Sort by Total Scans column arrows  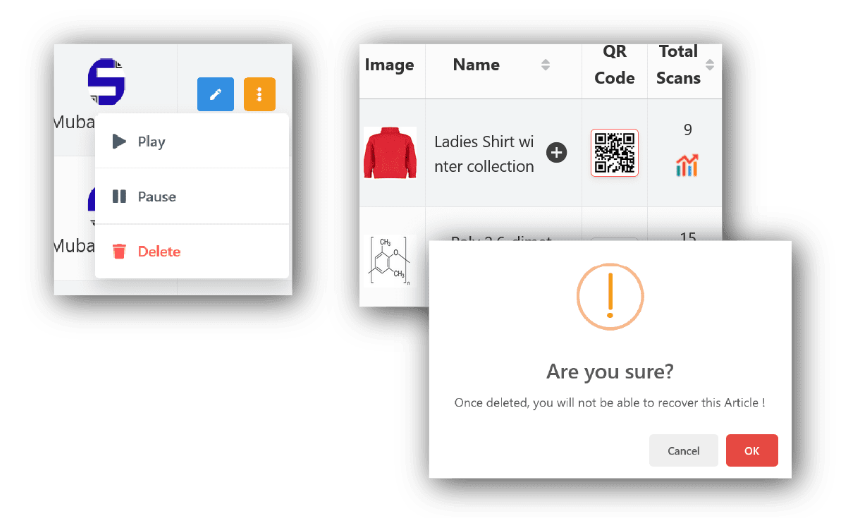(710, 65)
